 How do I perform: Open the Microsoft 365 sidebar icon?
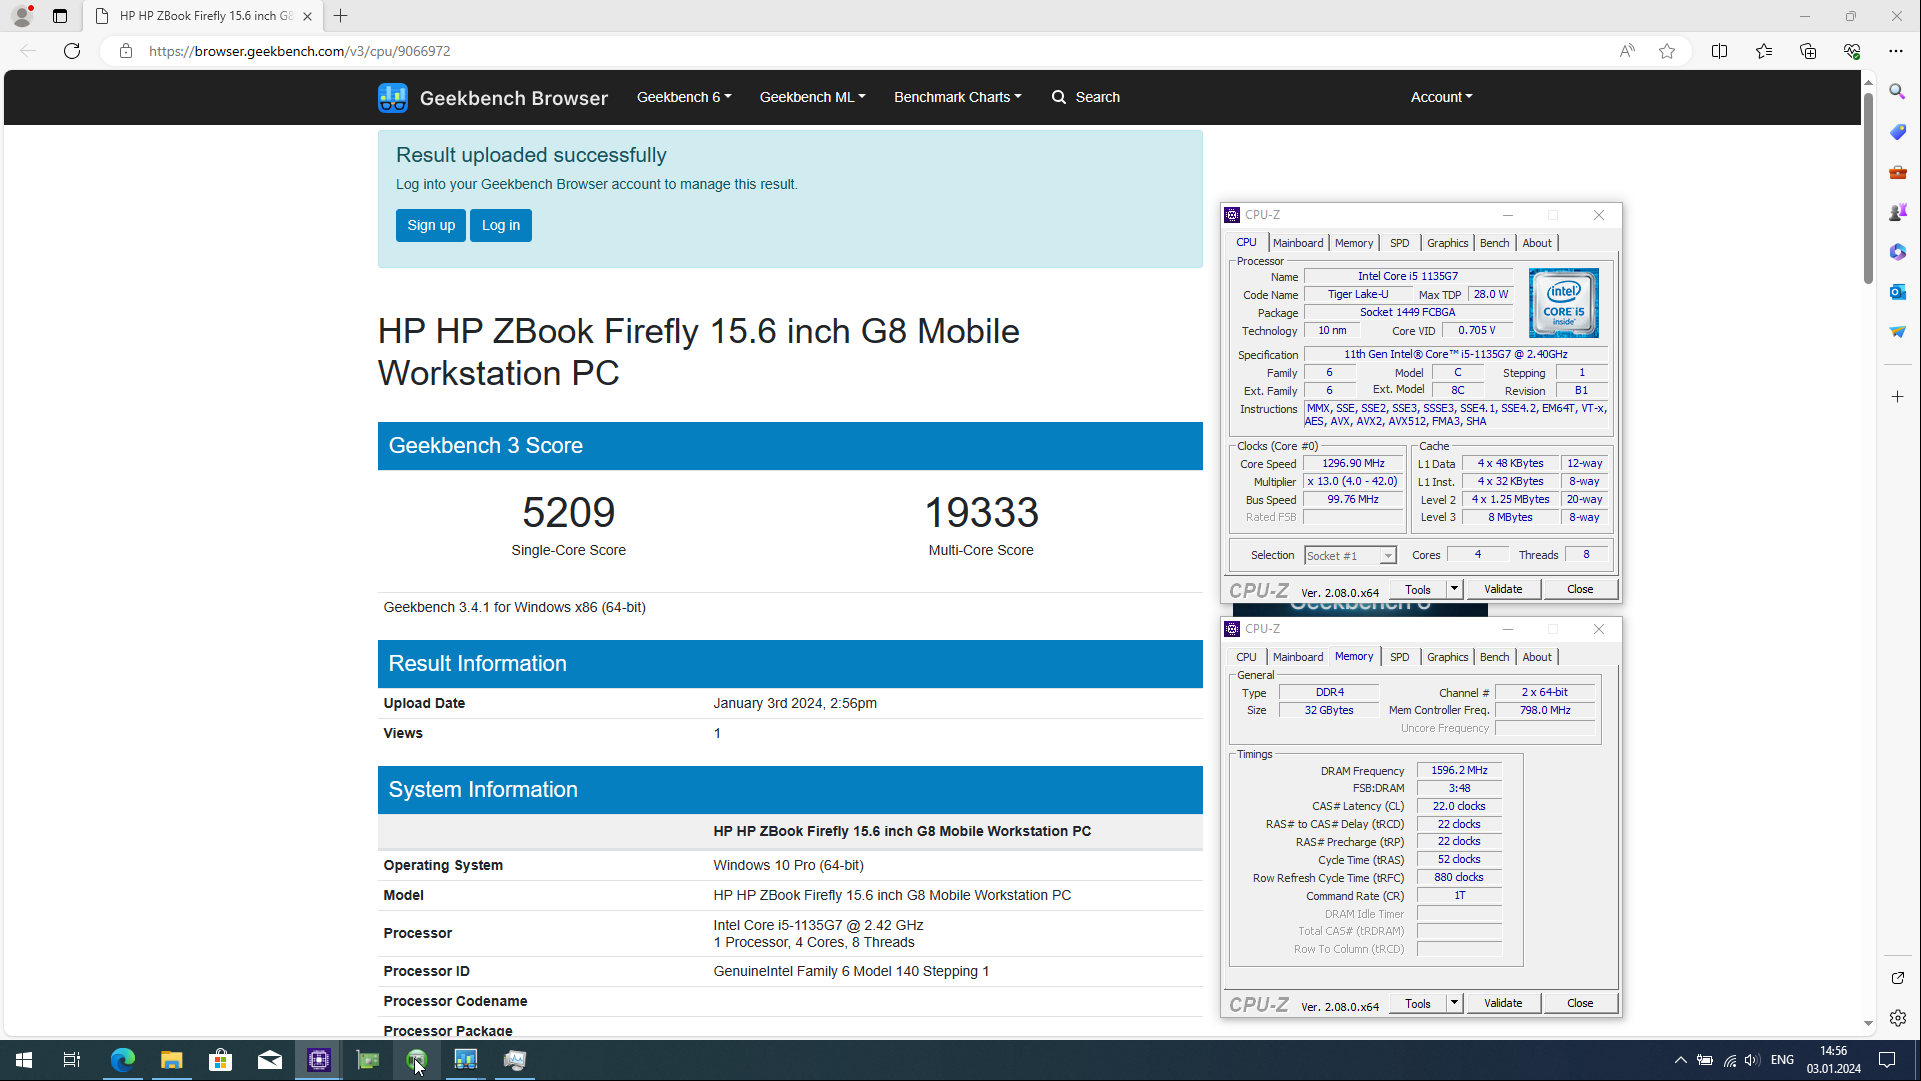click(x=1898, y=252)
